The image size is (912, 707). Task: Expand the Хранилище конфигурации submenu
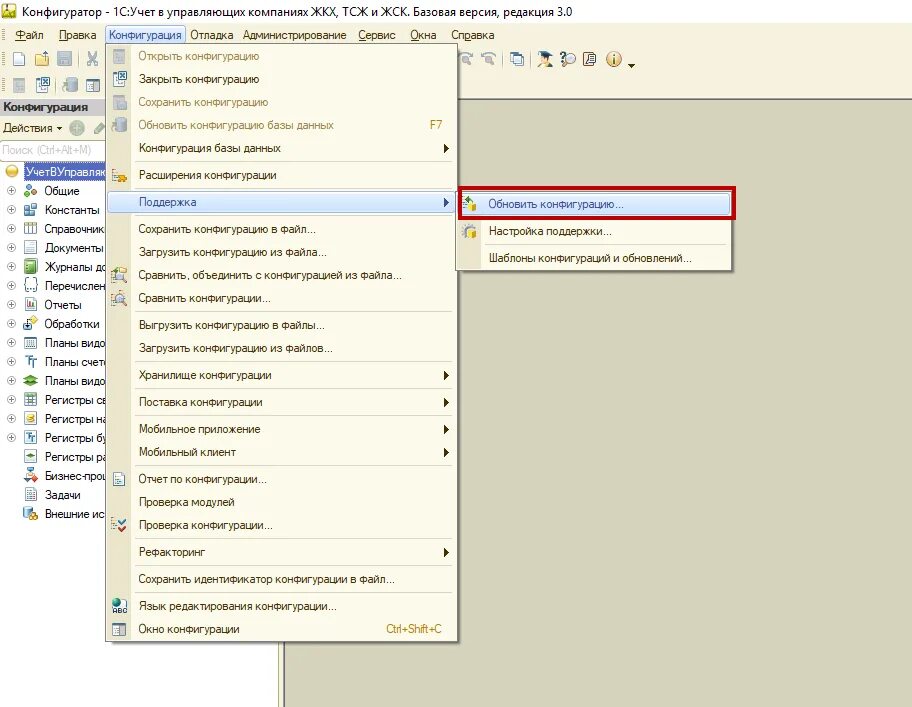(x=281, y=375)
